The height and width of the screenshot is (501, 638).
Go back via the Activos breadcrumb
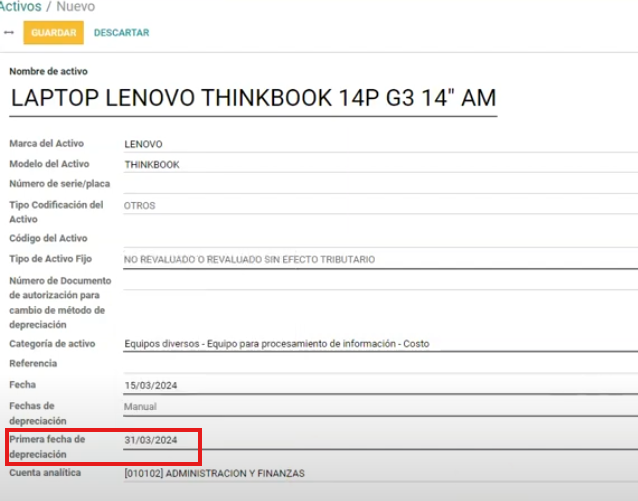pos(21,7)
